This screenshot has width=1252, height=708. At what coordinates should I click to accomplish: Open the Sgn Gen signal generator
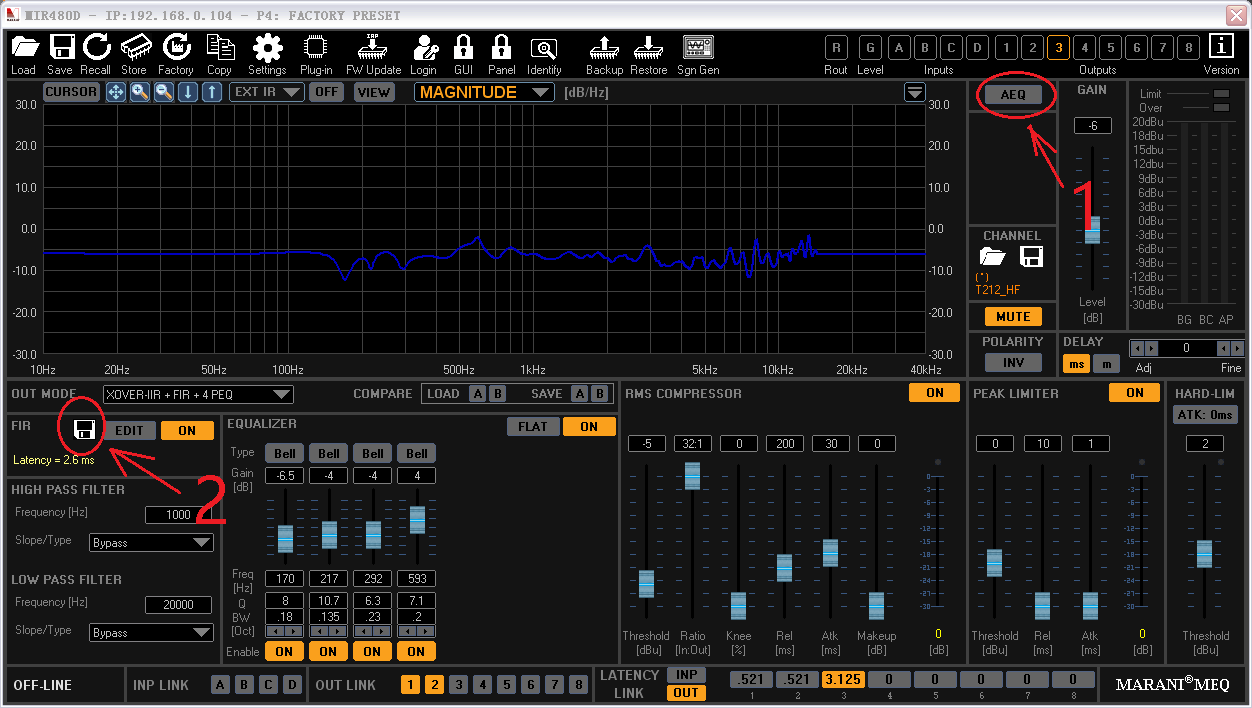[697, 47]
